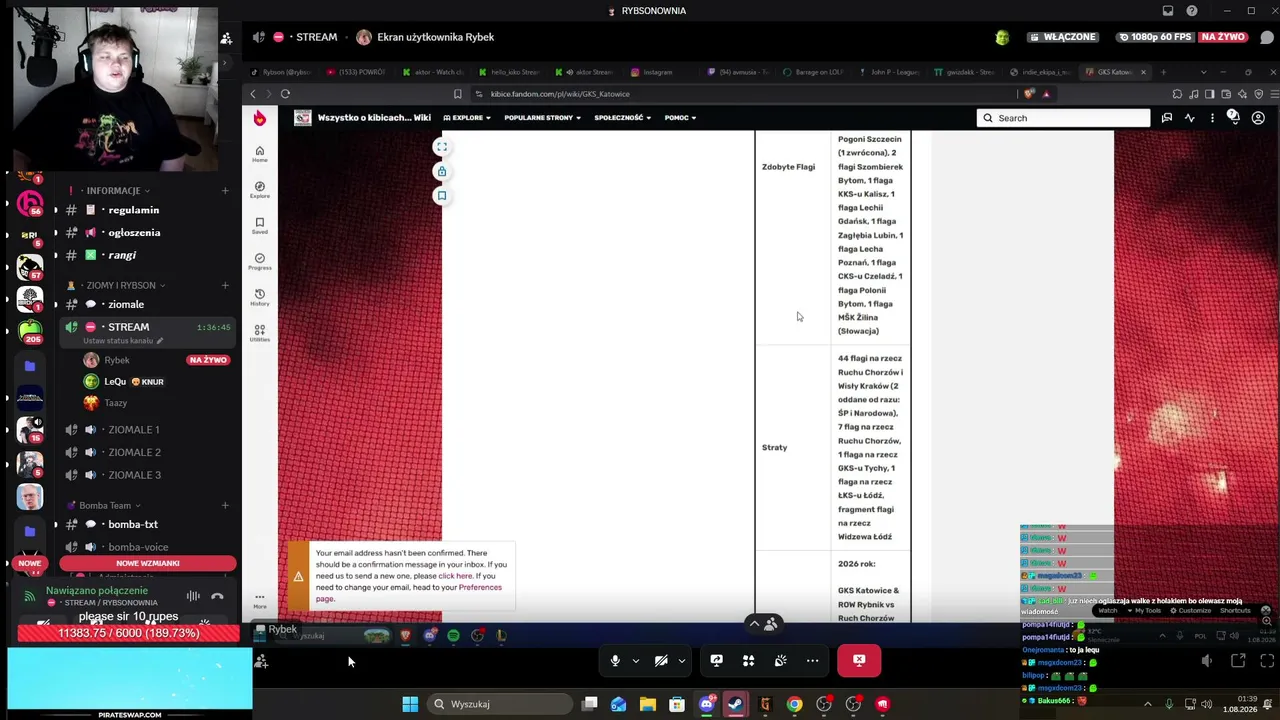
Task: Open the camera options dropdown arrow
Action: click(682, 661)
